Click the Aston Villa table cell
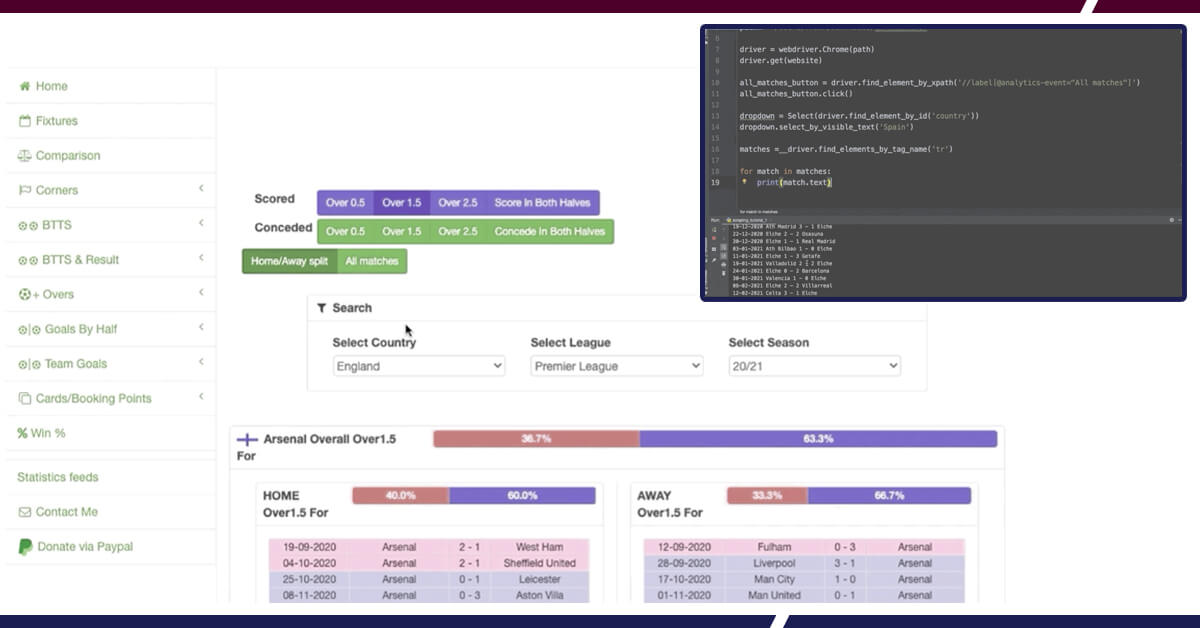The width and height of the screenshot is (1200, 628). coord(540,595)
